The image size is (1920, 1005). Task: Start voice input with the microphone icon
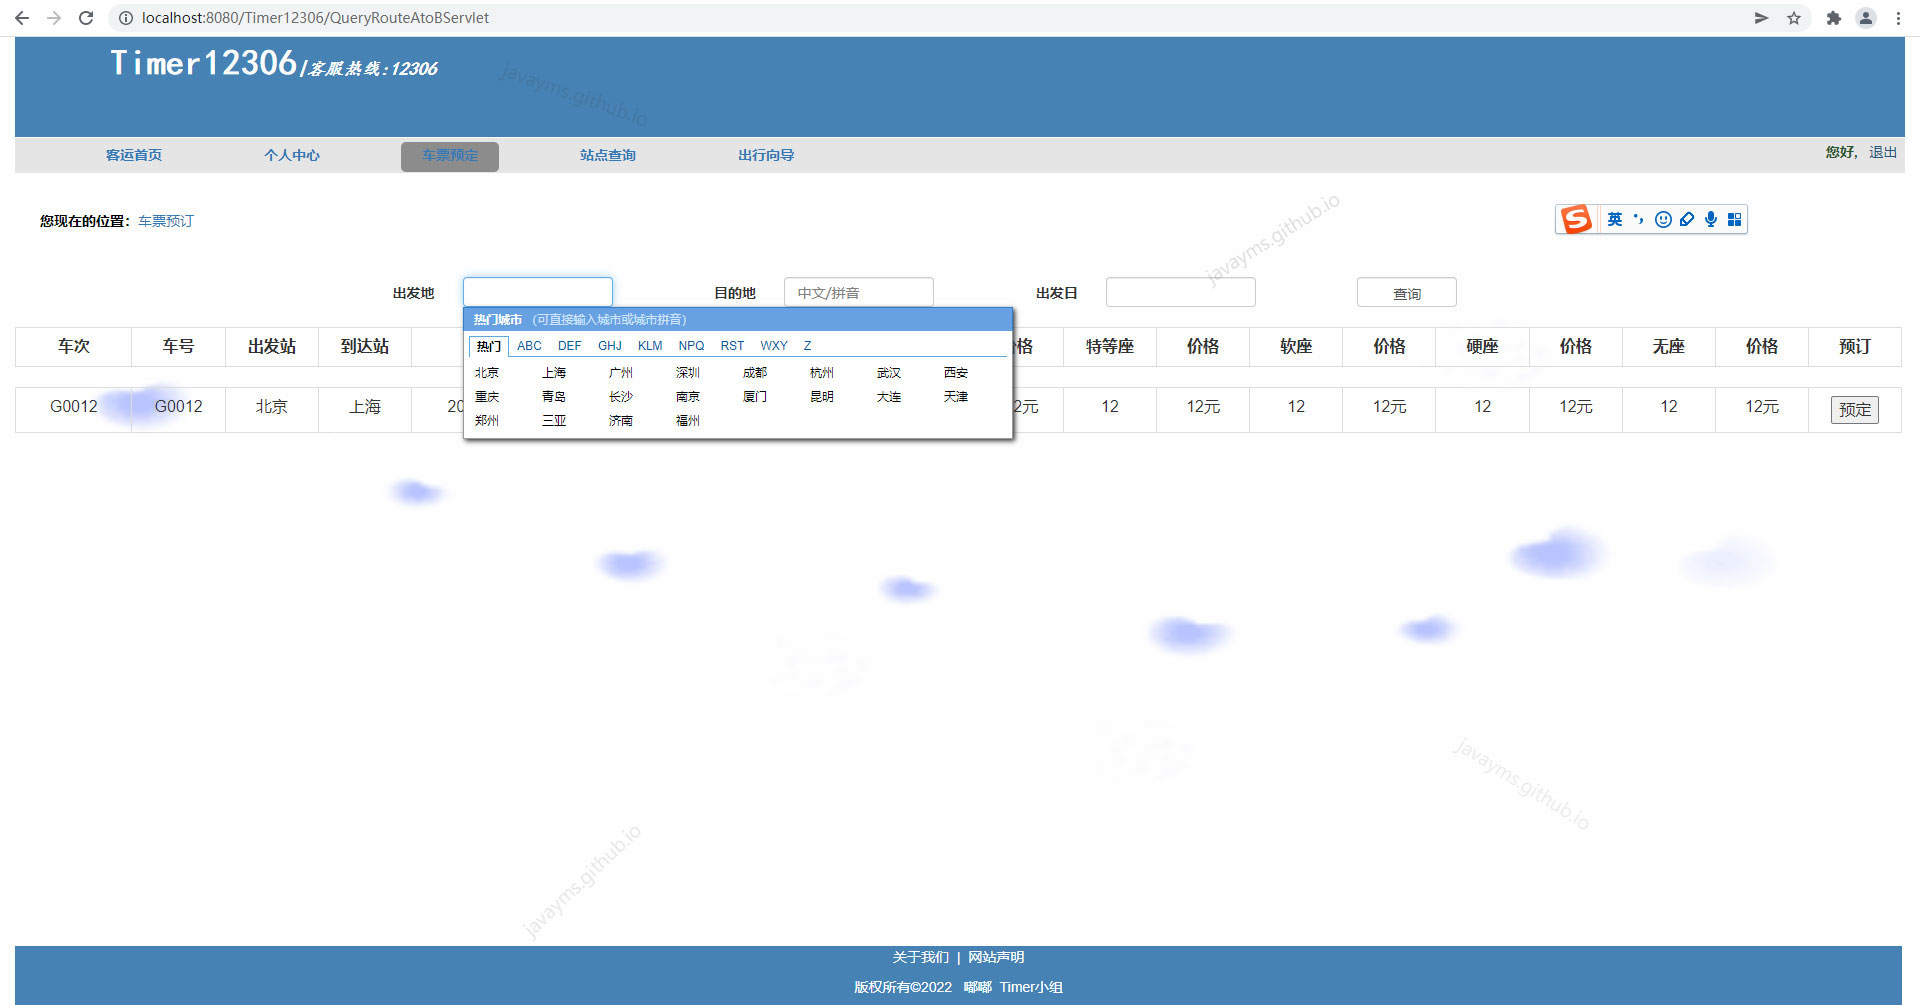tap(1711, 219)
